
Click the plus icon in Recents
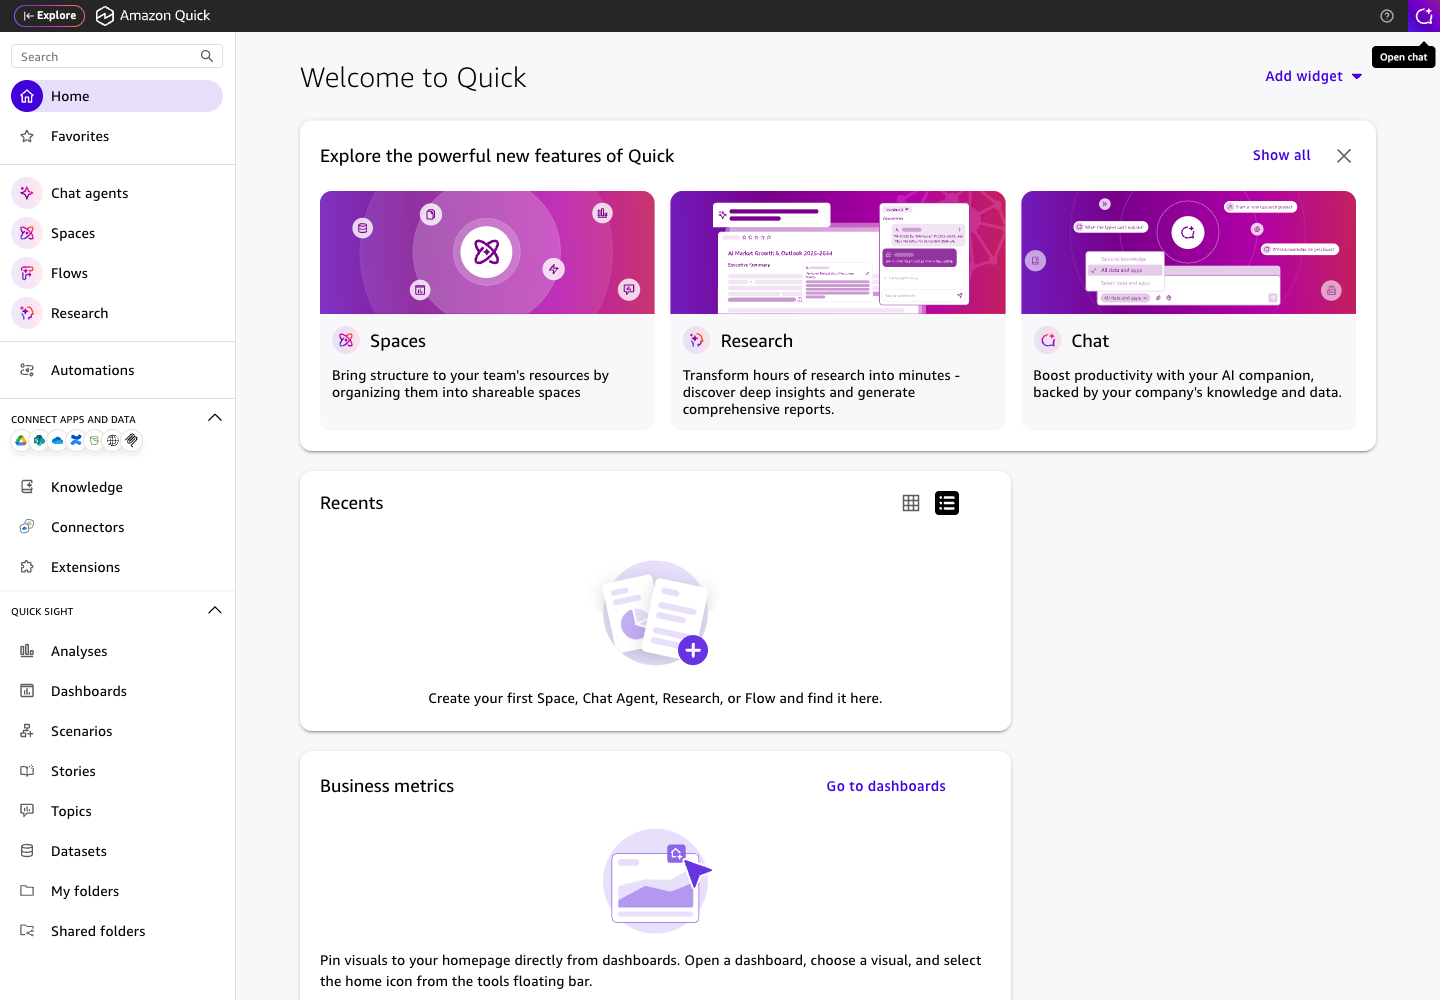tap(693, 650)
